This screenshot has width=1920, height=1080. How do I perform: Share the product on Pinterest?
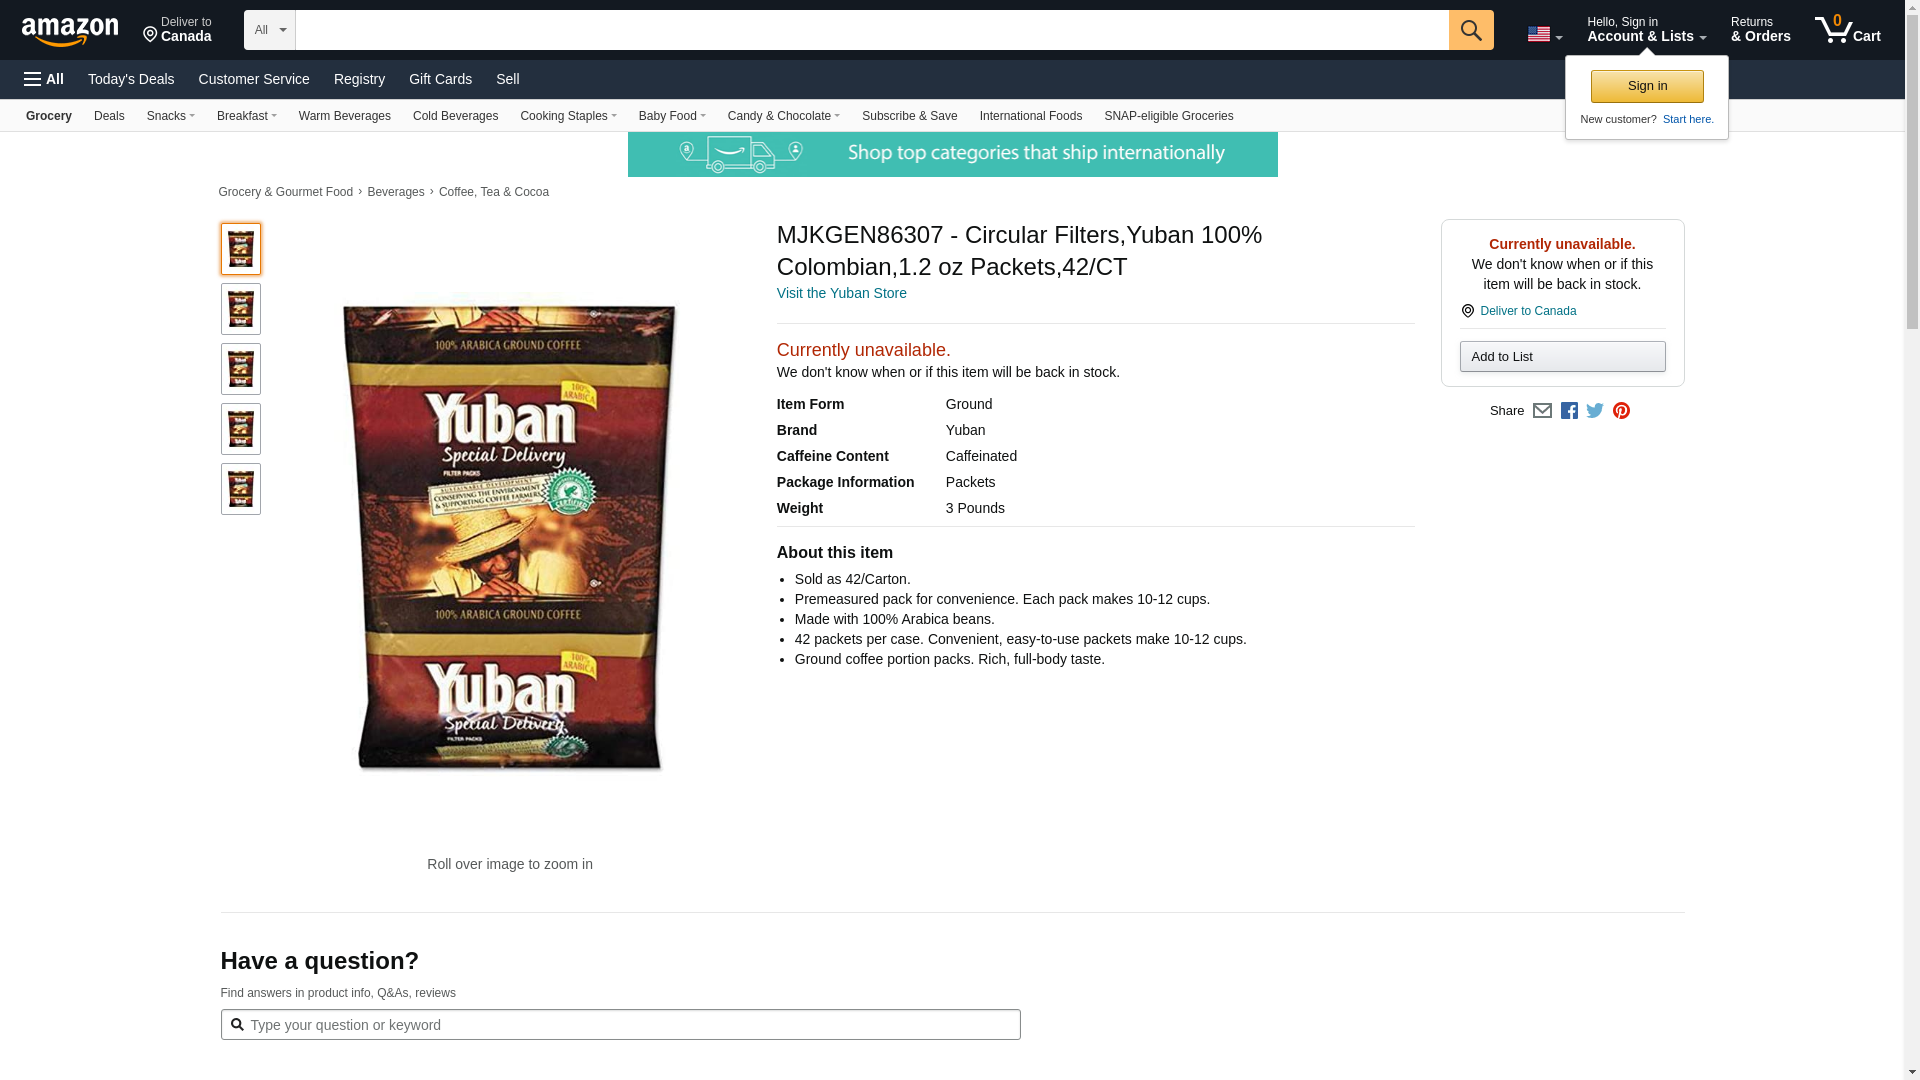tap(1621, 411)
